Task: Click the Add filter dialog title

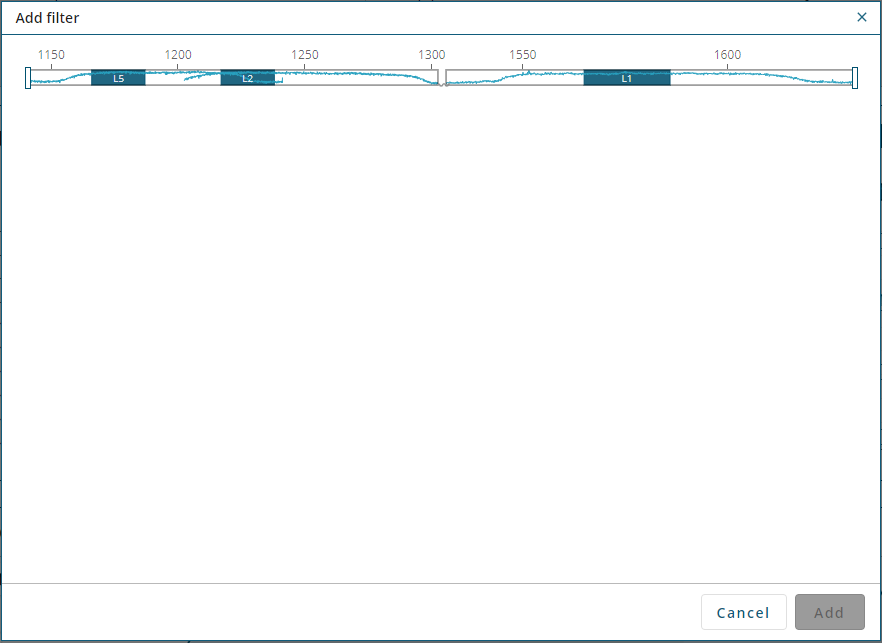Action: point(47,18)
